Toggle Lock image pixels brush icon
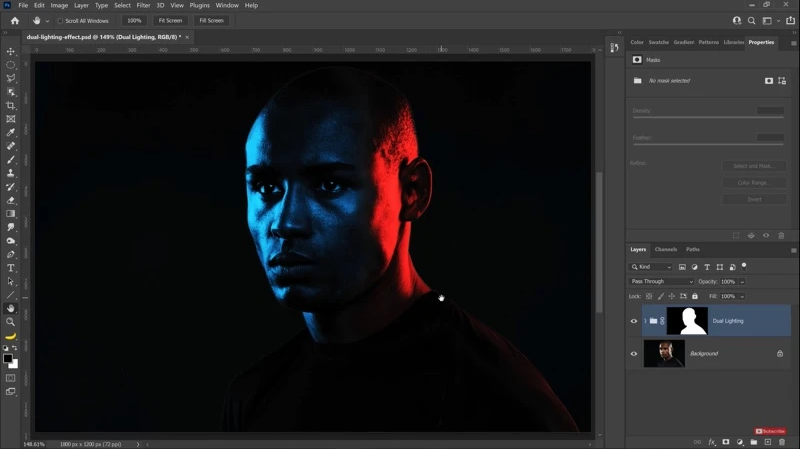This screenshot has height=453, width=800. 661,296
